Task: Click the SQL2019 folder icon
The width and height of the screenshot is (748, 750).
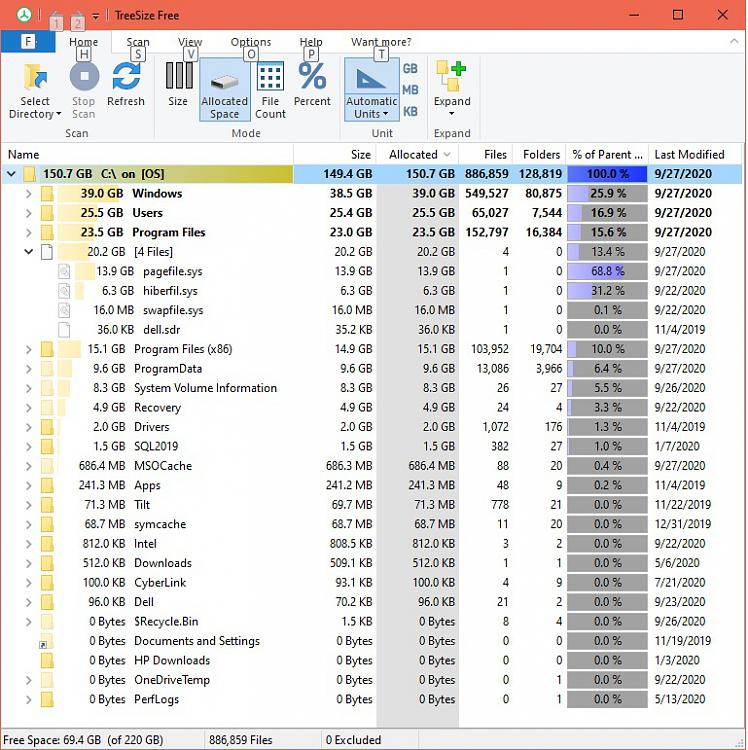Action: 47,446
